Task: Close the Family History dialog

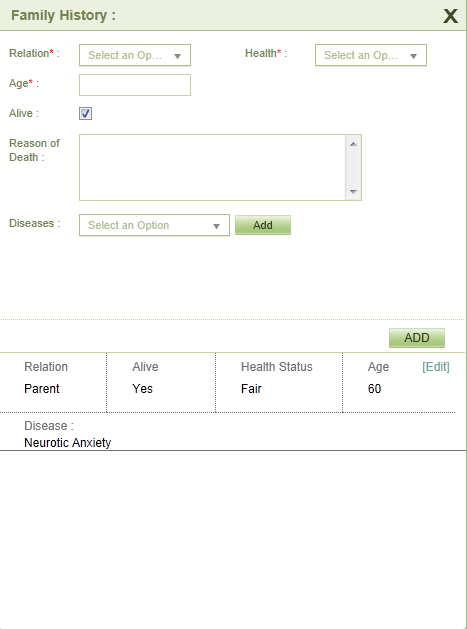Action: [x=450, y=16]
